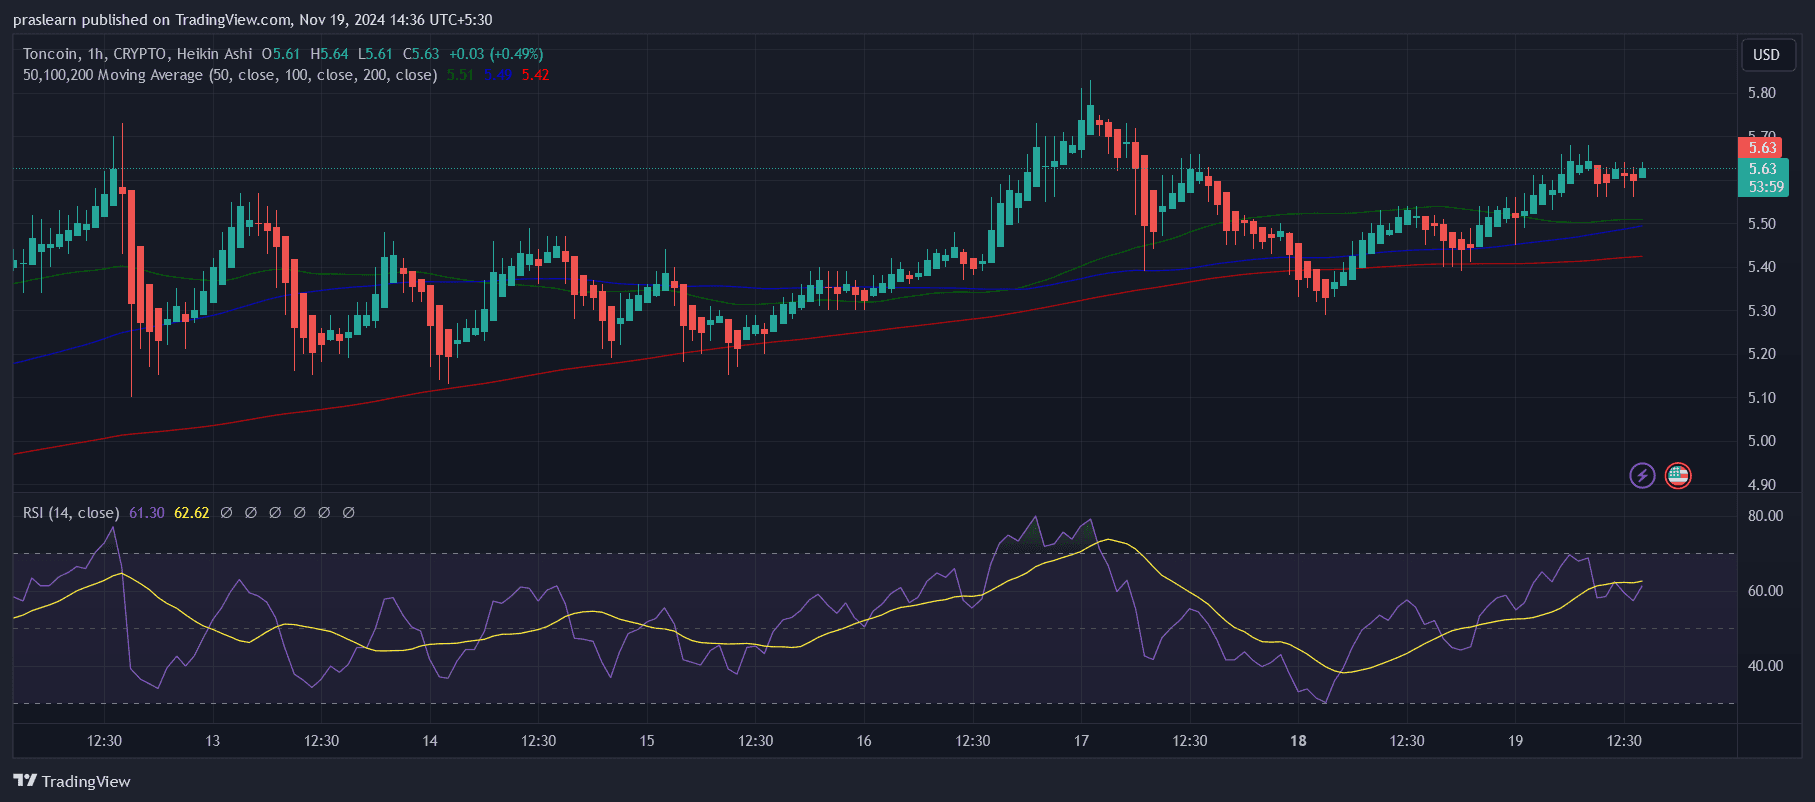Click the 50,100,200 Moving Average legend
The width and height of the screenshot is (1815, 802).
230,75
